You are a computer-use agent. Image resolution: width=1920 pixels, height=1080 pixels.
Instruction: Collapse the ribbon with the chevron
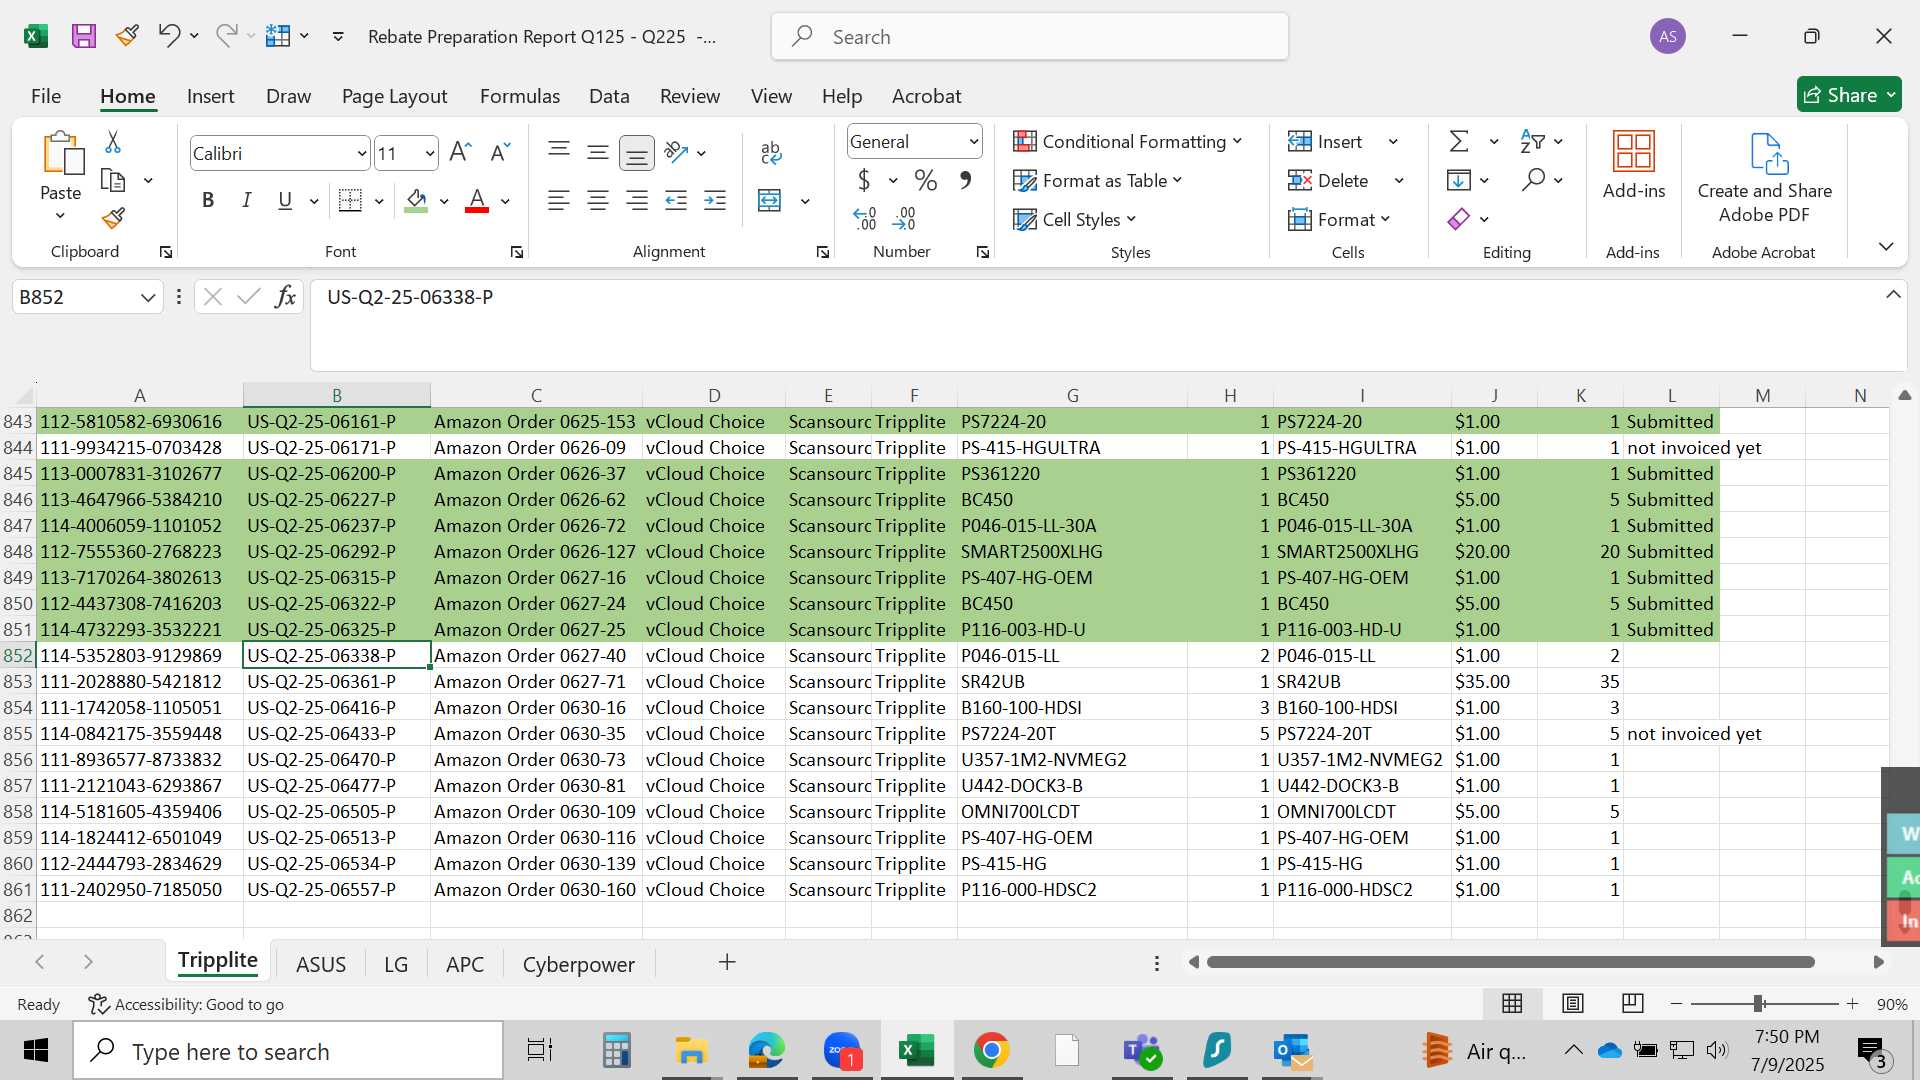pyautogui.click(x=1886, y=246)
